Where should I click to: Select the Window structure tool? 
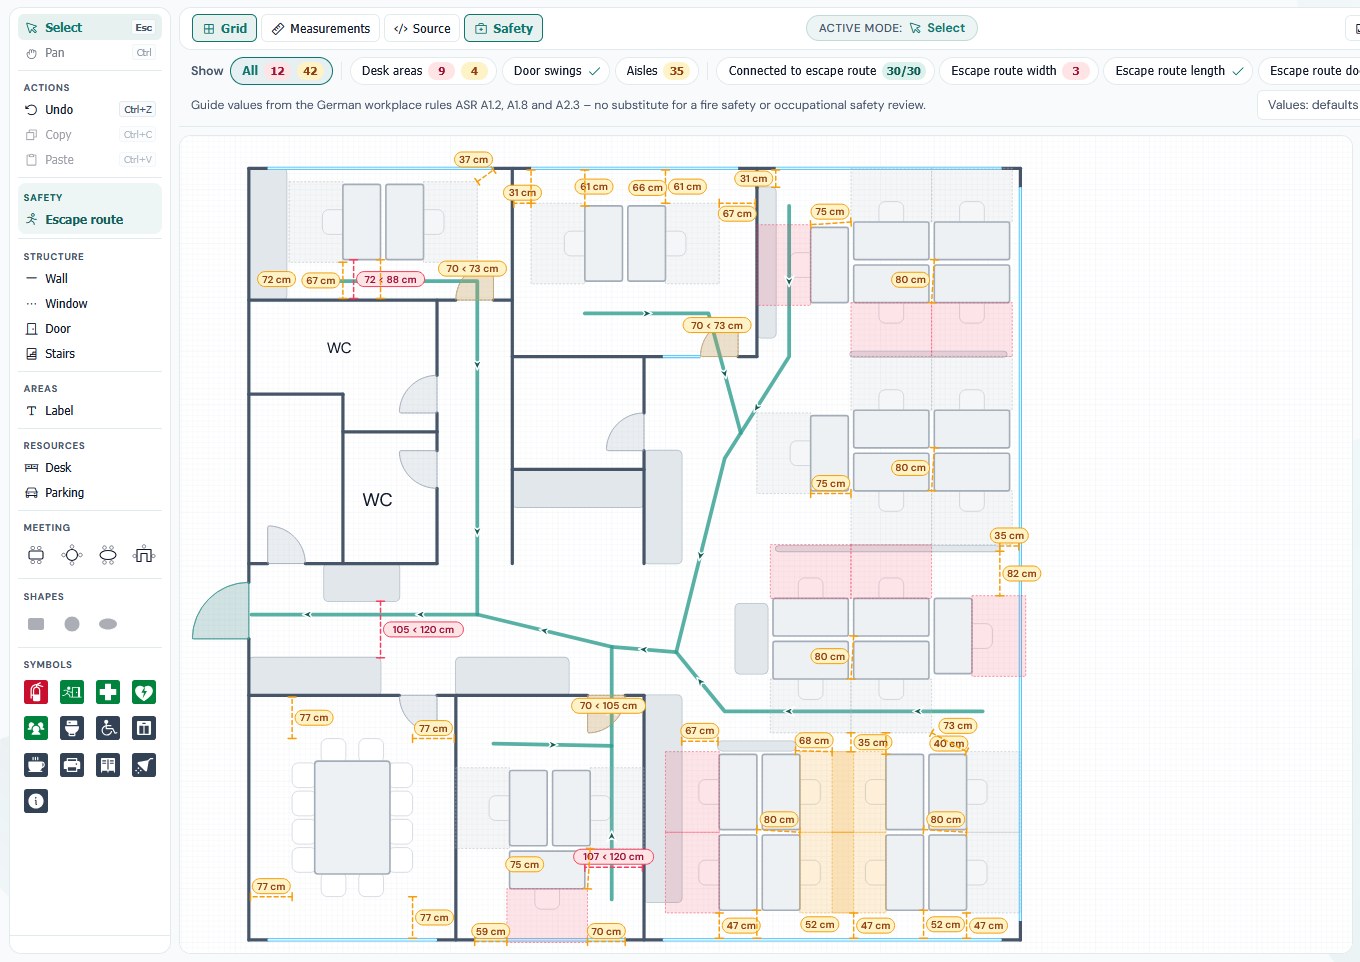click(90, 304)
